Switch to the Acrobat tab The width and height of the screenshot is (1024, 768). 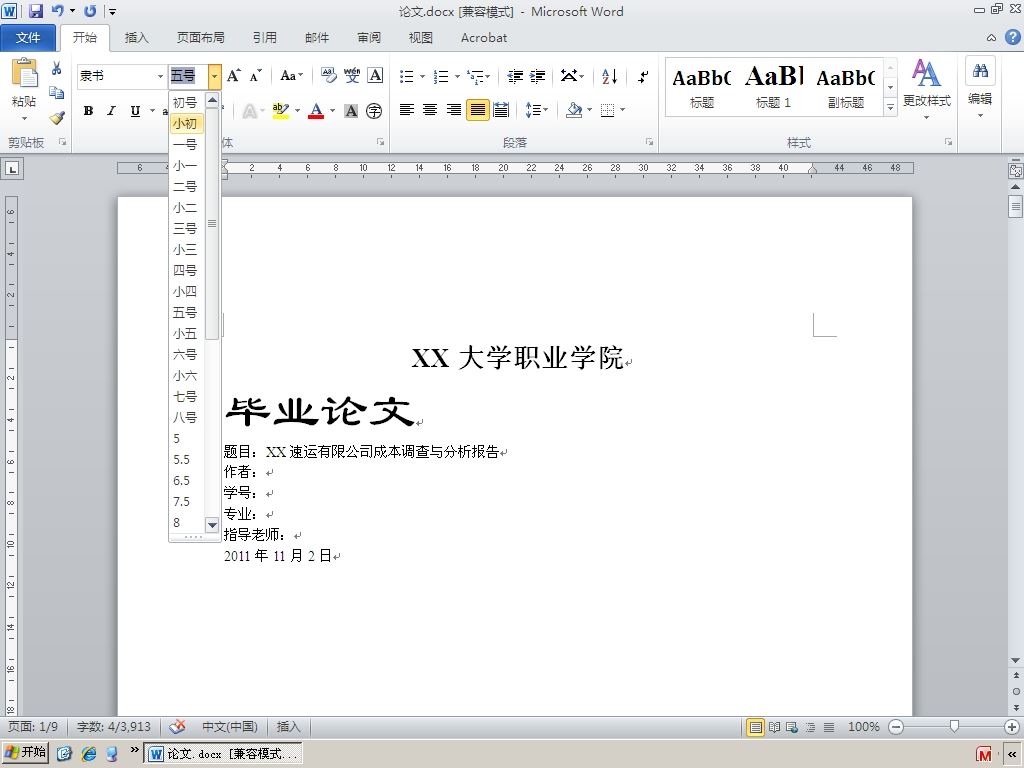click(484, 38)
